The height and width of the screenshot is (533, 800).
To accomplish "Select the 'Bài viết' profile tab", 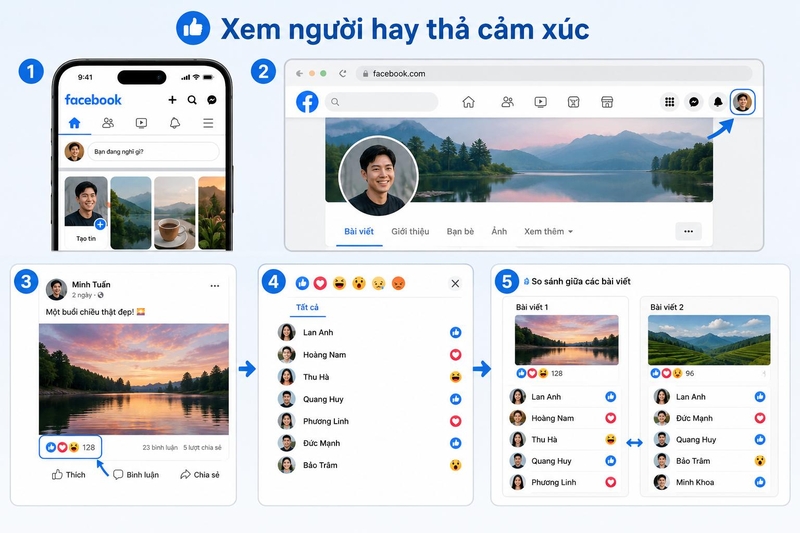I will [359, 232].
